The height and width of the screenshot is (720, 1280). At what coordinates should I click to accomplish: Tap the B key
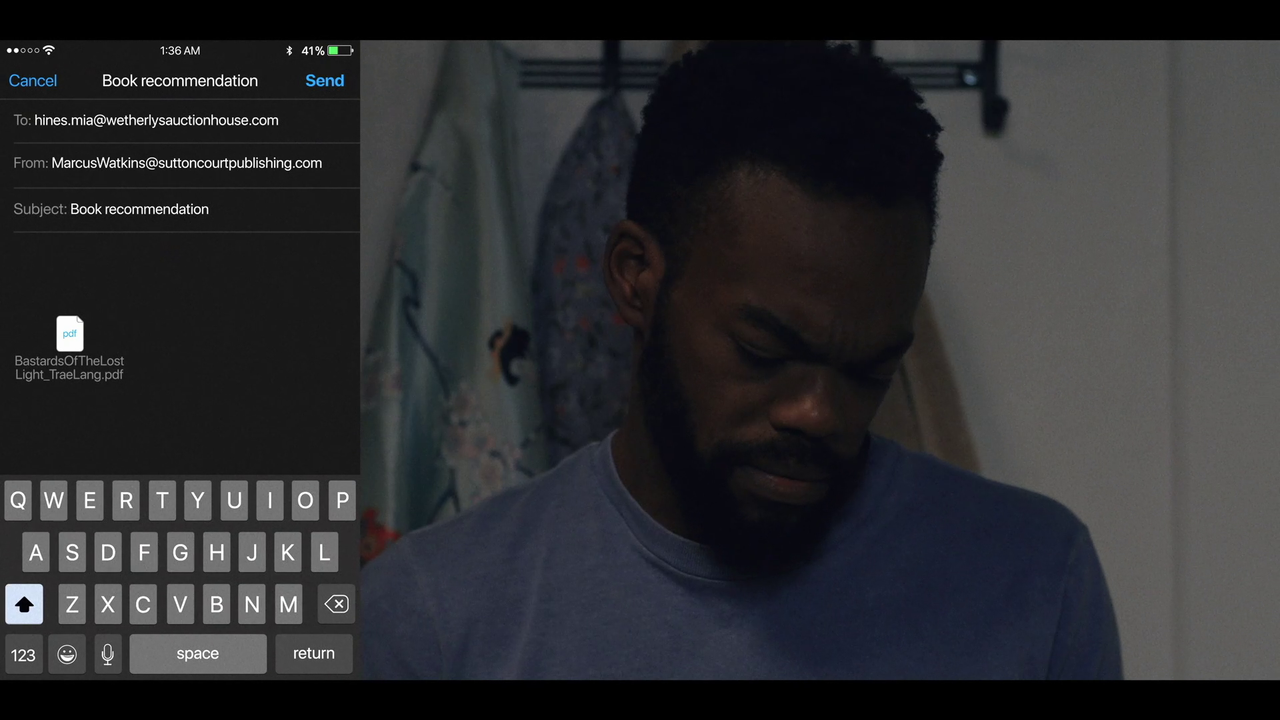pyautogui.click(x=216, y=604)
